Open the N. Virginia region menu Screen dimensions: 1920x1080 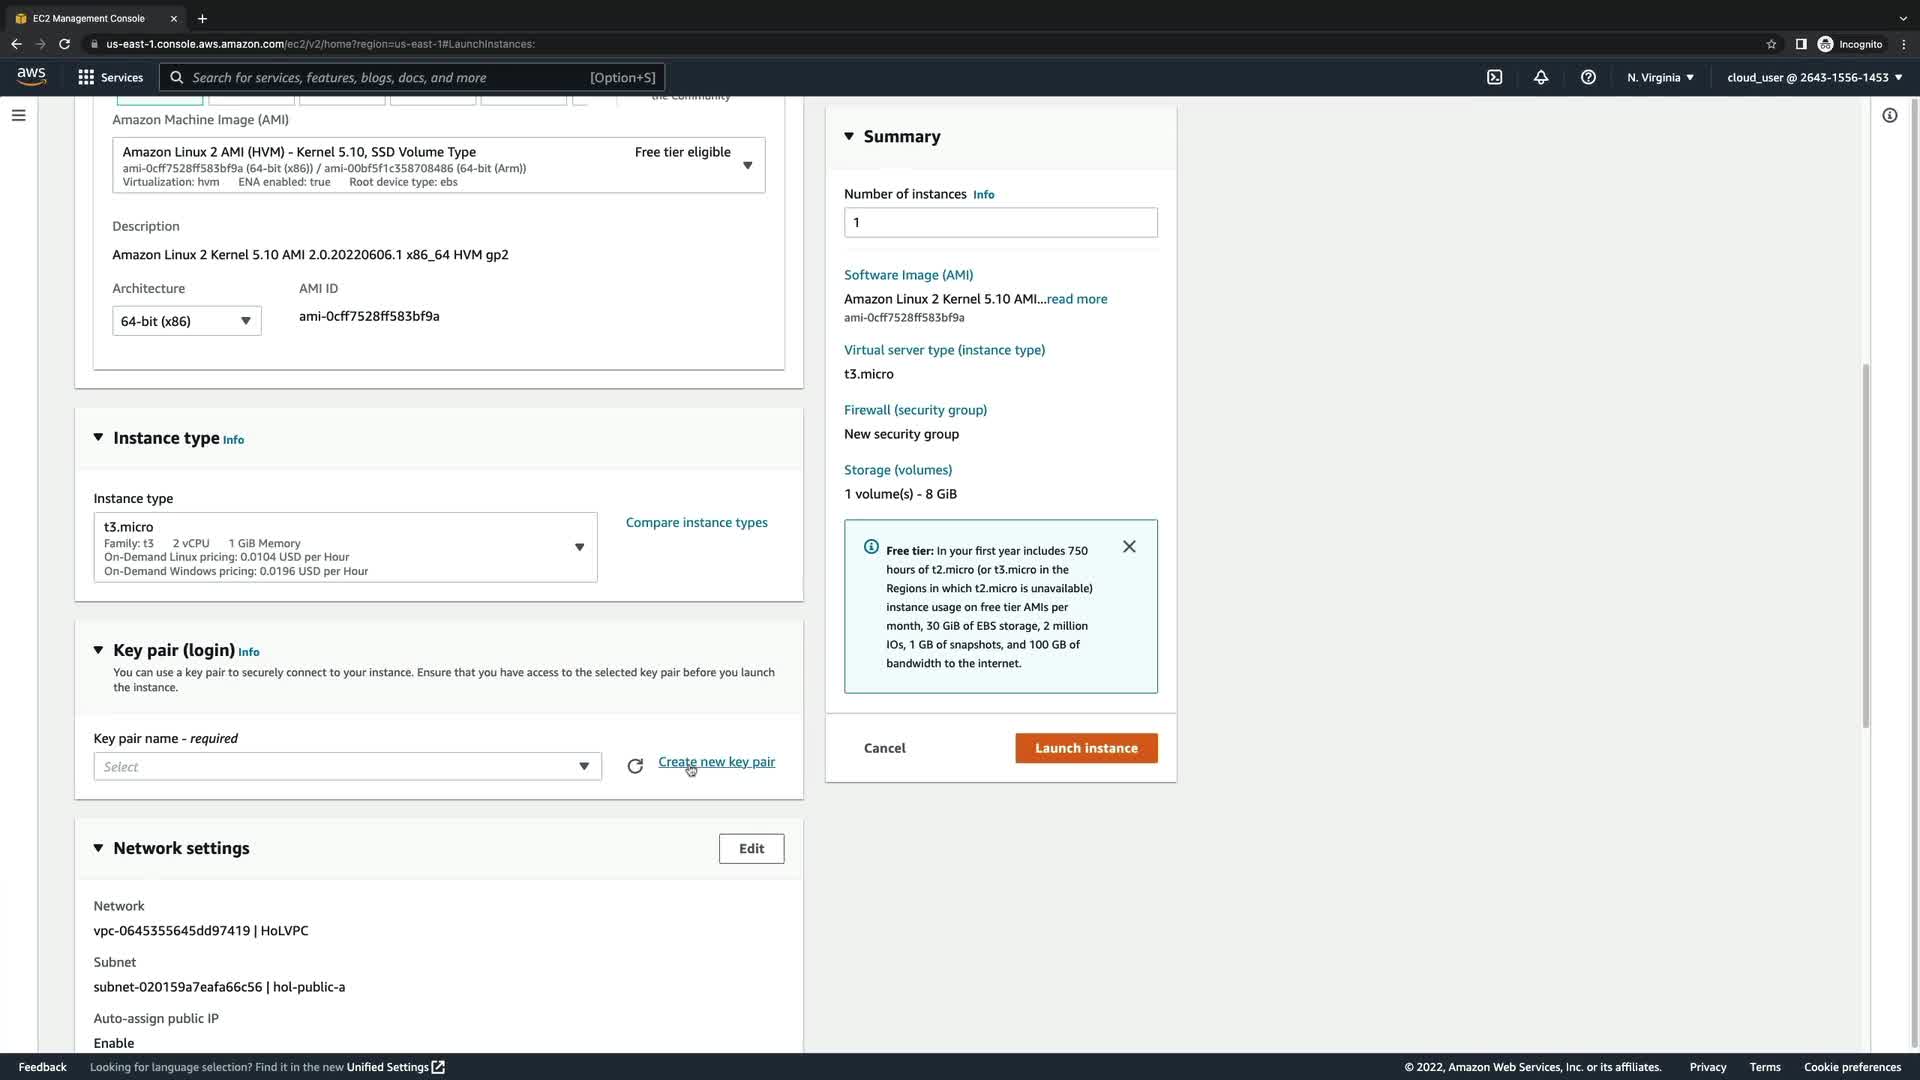coord(1660,77)
